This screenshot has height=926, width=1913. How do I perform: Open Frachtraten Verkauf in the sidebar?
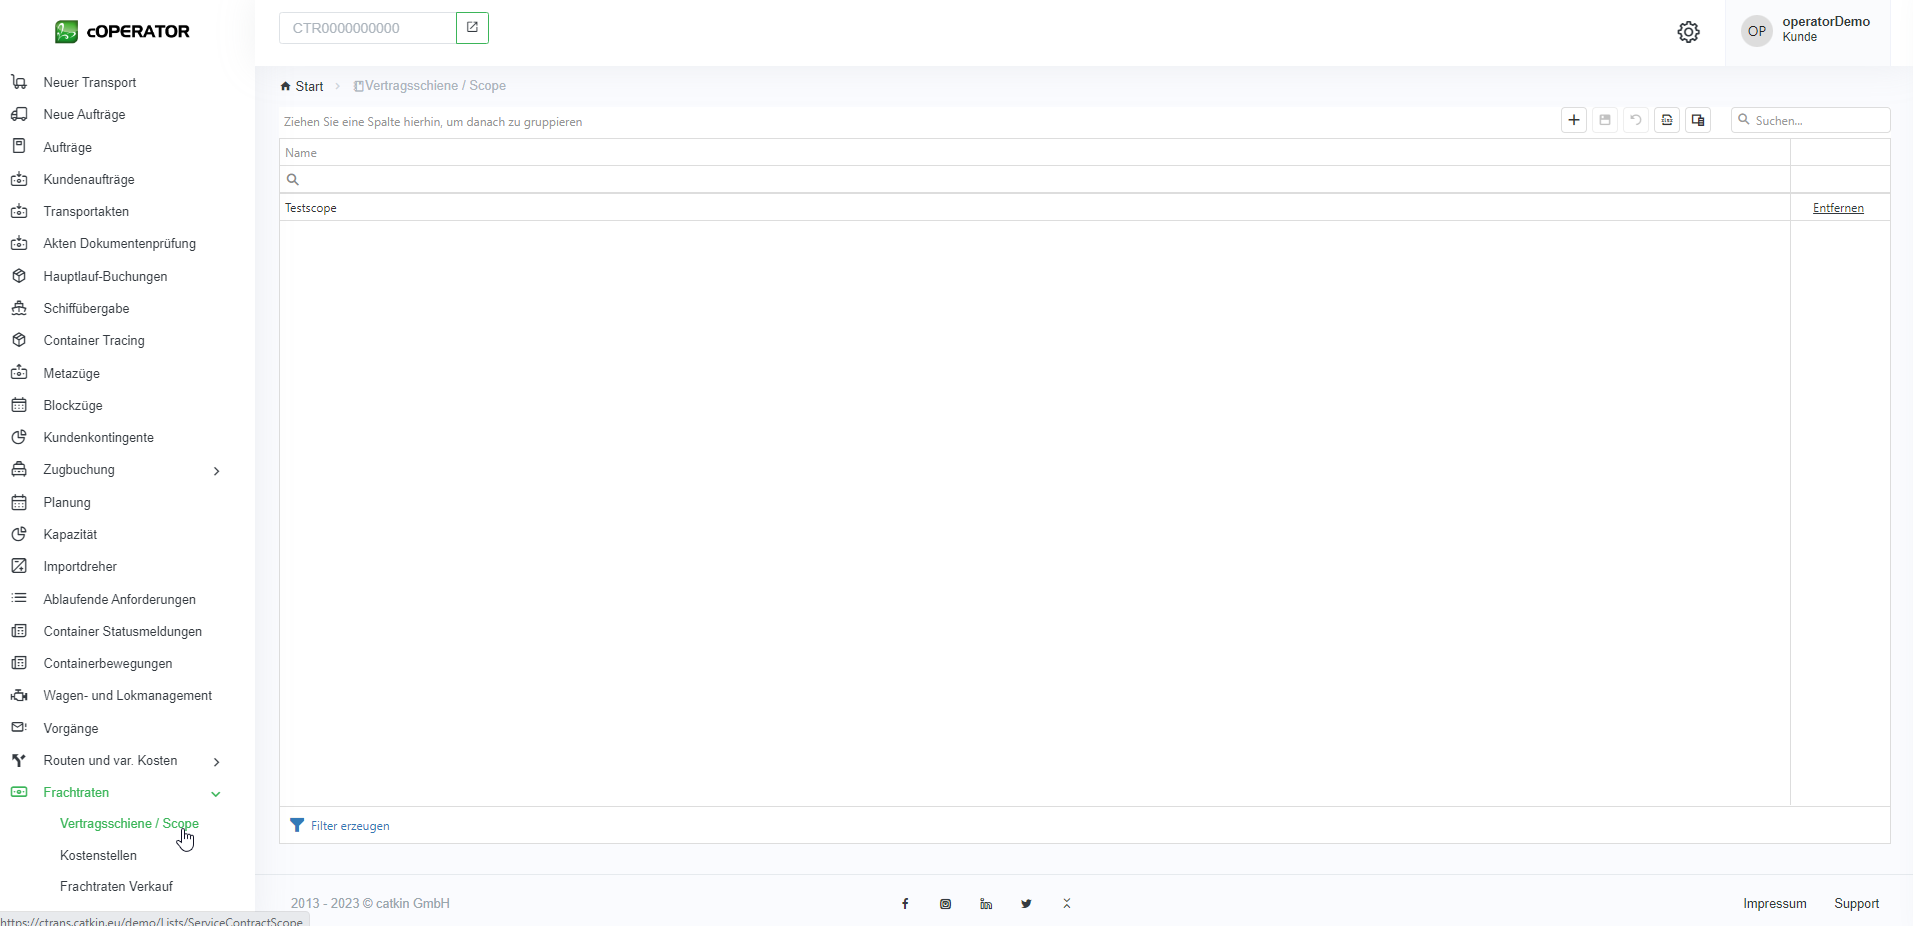116,887
